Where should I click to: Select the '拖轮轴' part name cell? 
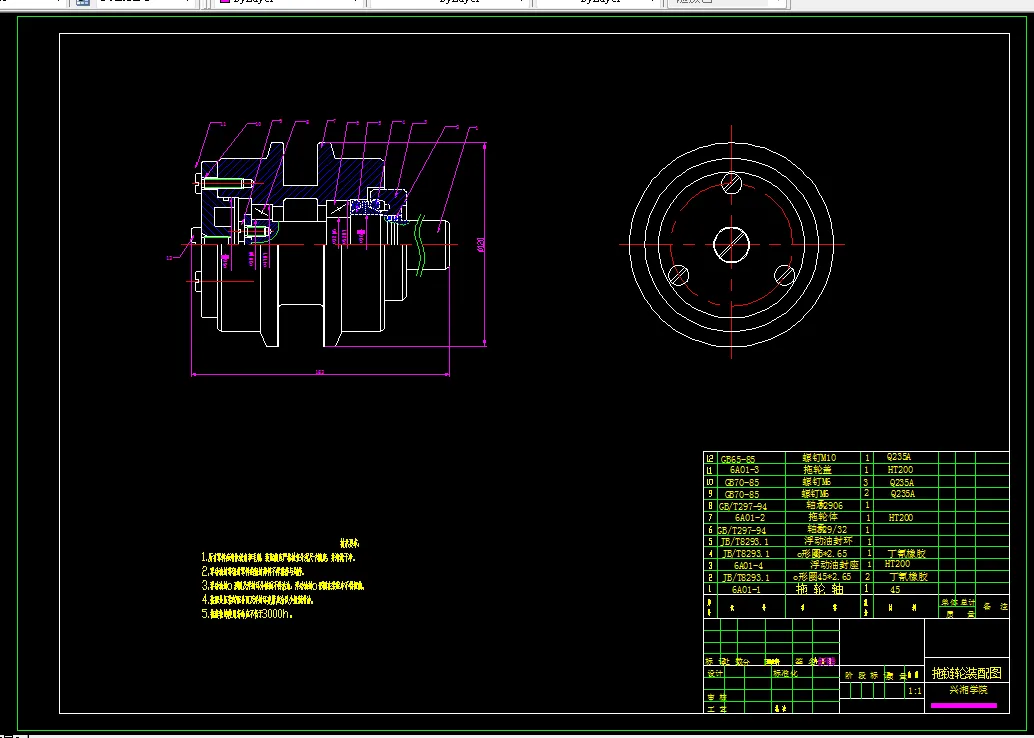(820, 589)
